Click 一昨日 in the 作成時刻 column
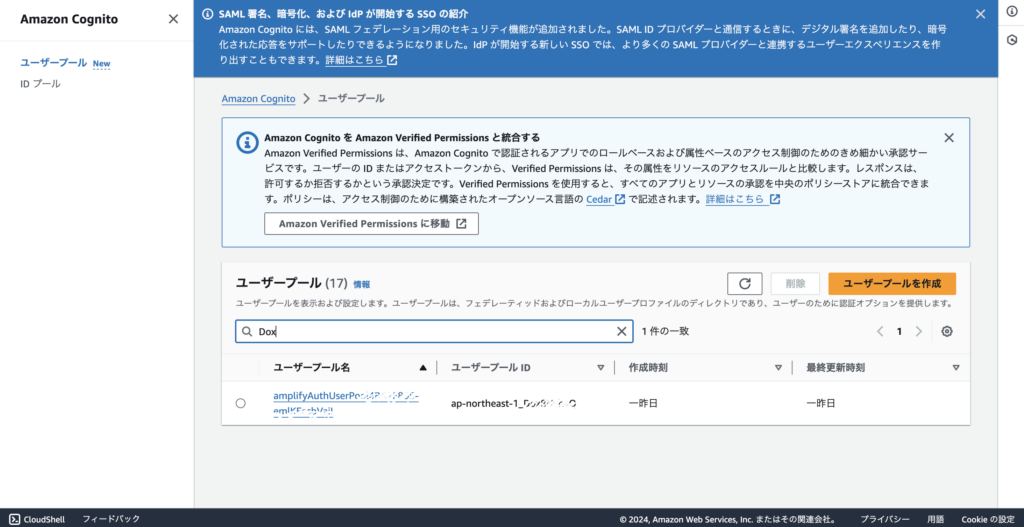Viewport: 1024px width, 527px height. click(x=643, y=404)
